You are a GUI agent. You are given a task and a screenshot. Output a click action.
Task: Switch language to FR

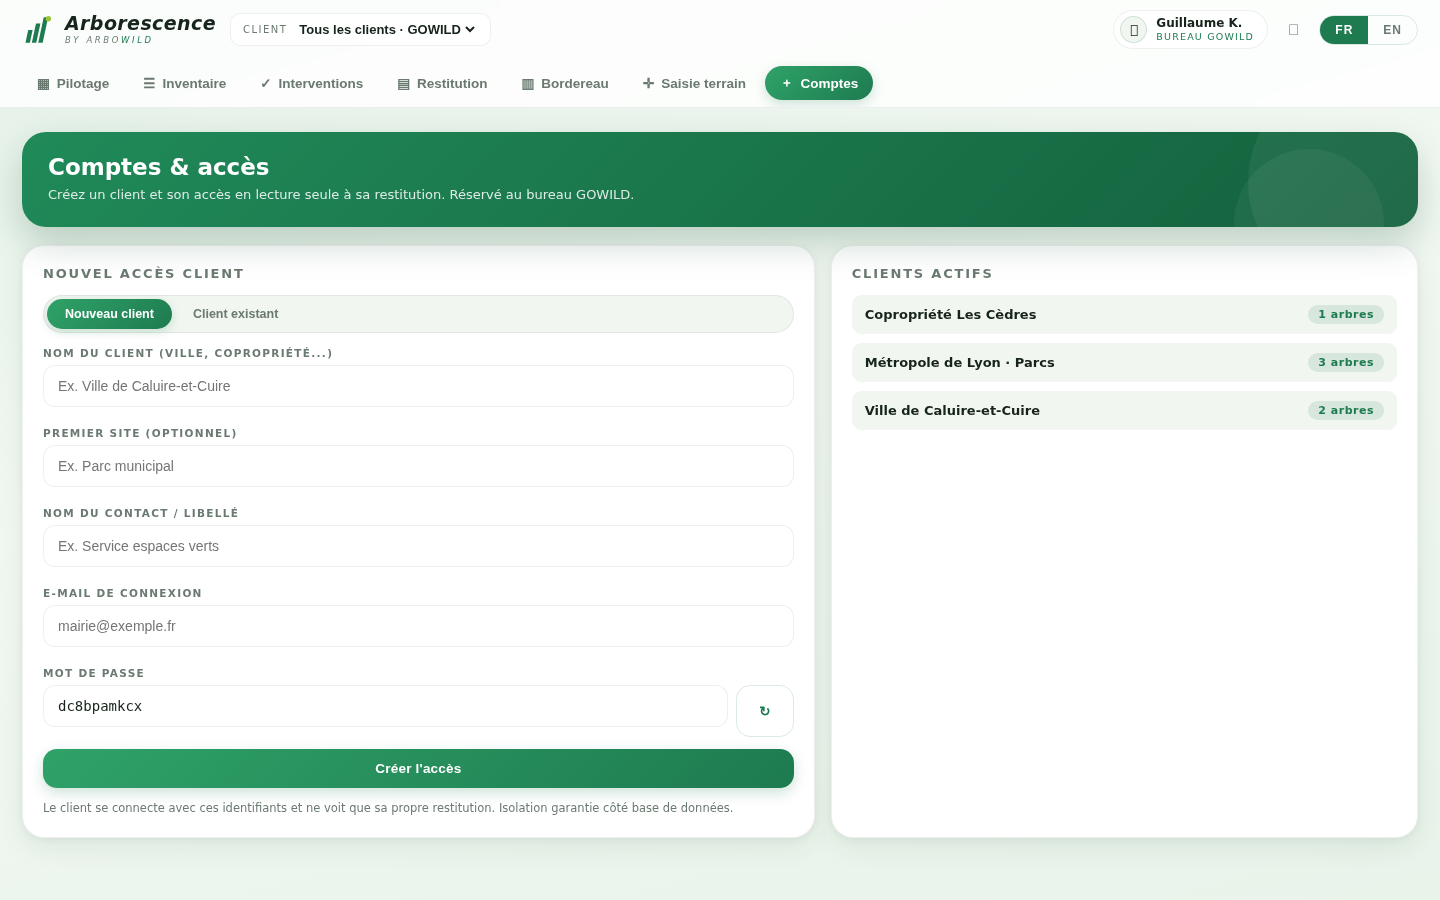click(1344, 30)
